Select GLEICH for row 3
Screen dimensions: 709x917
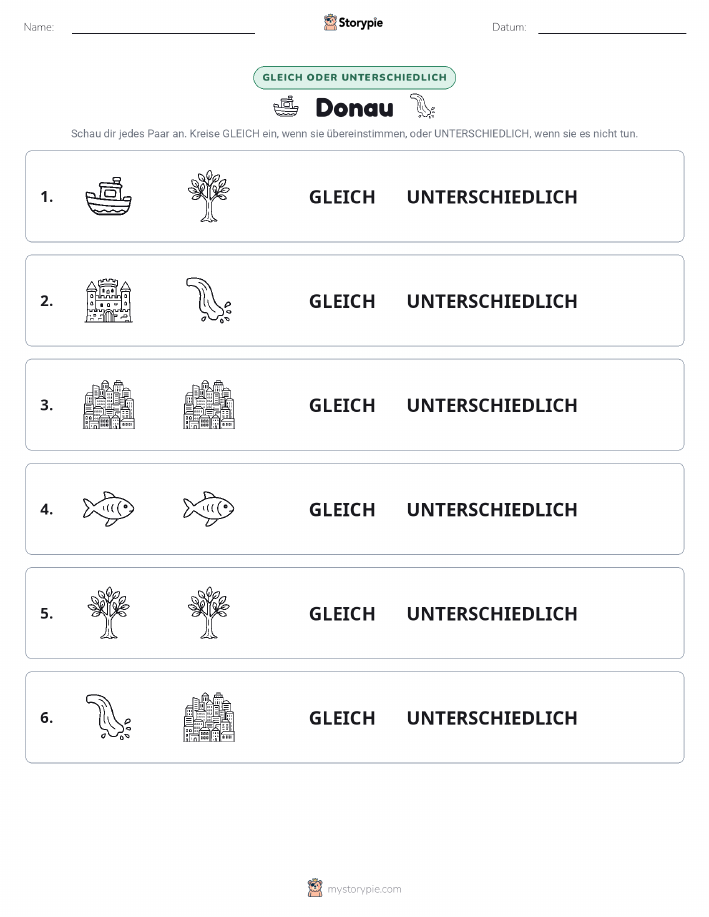click(x=342, y=405)
